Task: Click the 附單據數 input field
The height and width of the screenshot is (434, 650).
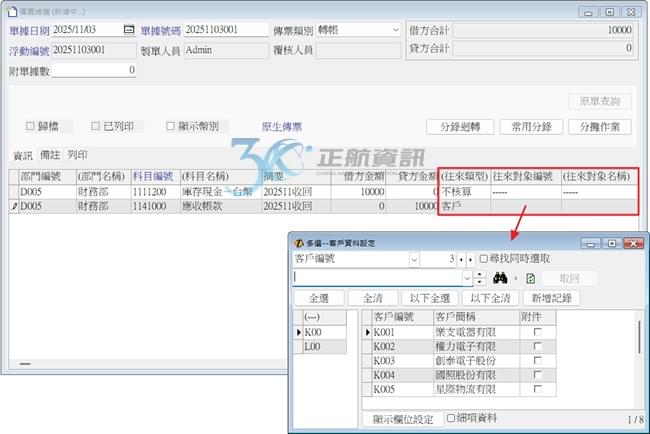Action: (94, 70)
